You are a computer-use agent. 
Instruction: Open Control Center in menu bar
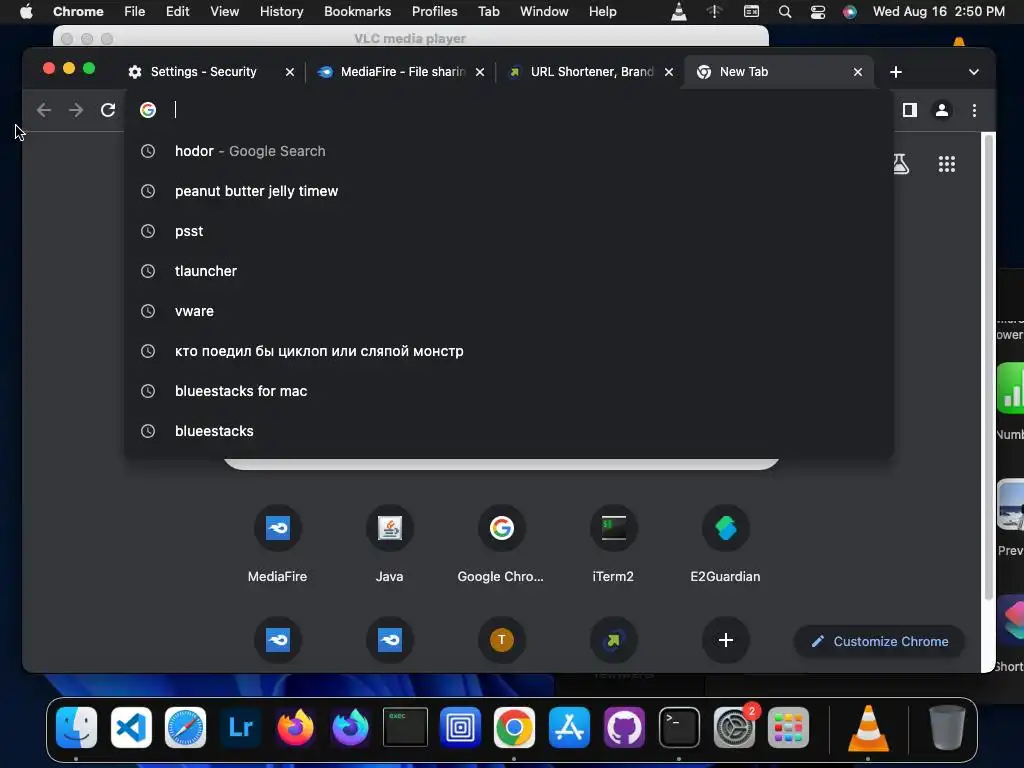point(818,12)
